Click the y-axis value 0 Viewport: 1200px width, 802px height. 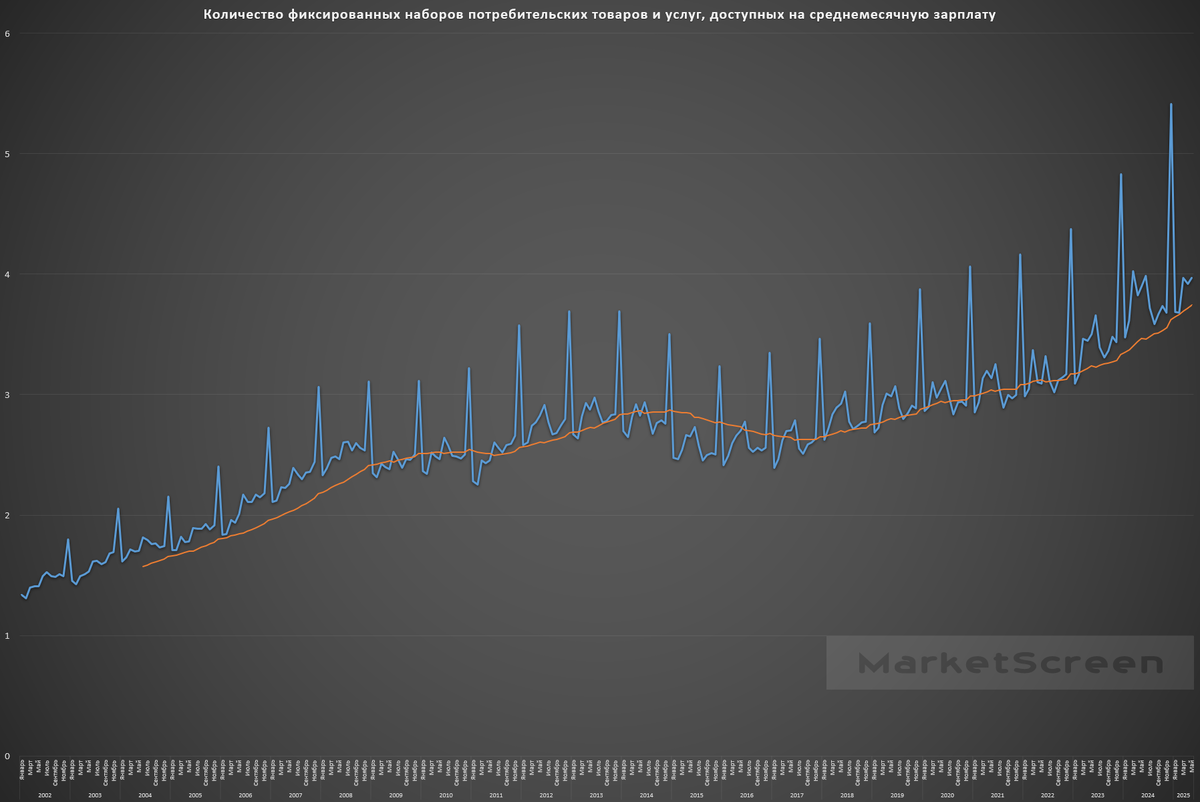tap(8, 757)
